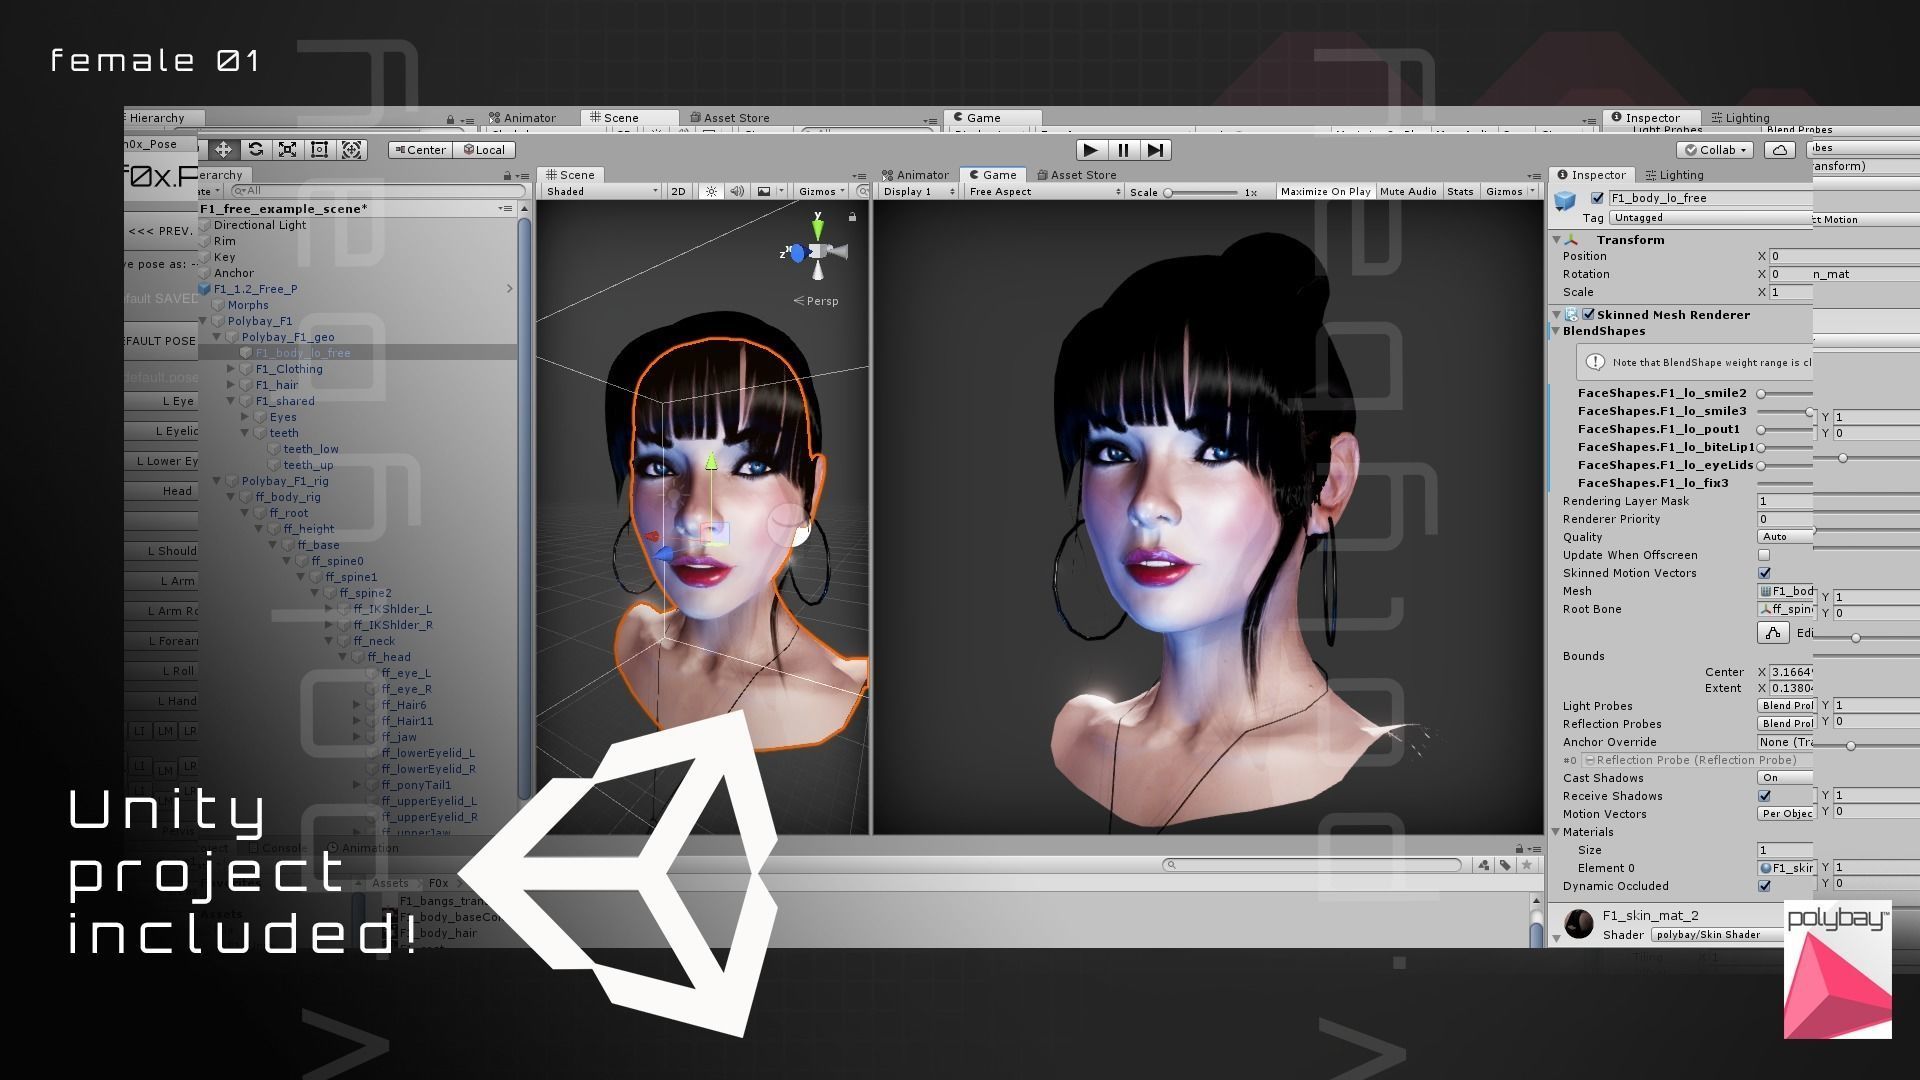Screen dimensions: 1920x1080
Task: Click the scene gizmo lock icon
Action: click(852, 217)
